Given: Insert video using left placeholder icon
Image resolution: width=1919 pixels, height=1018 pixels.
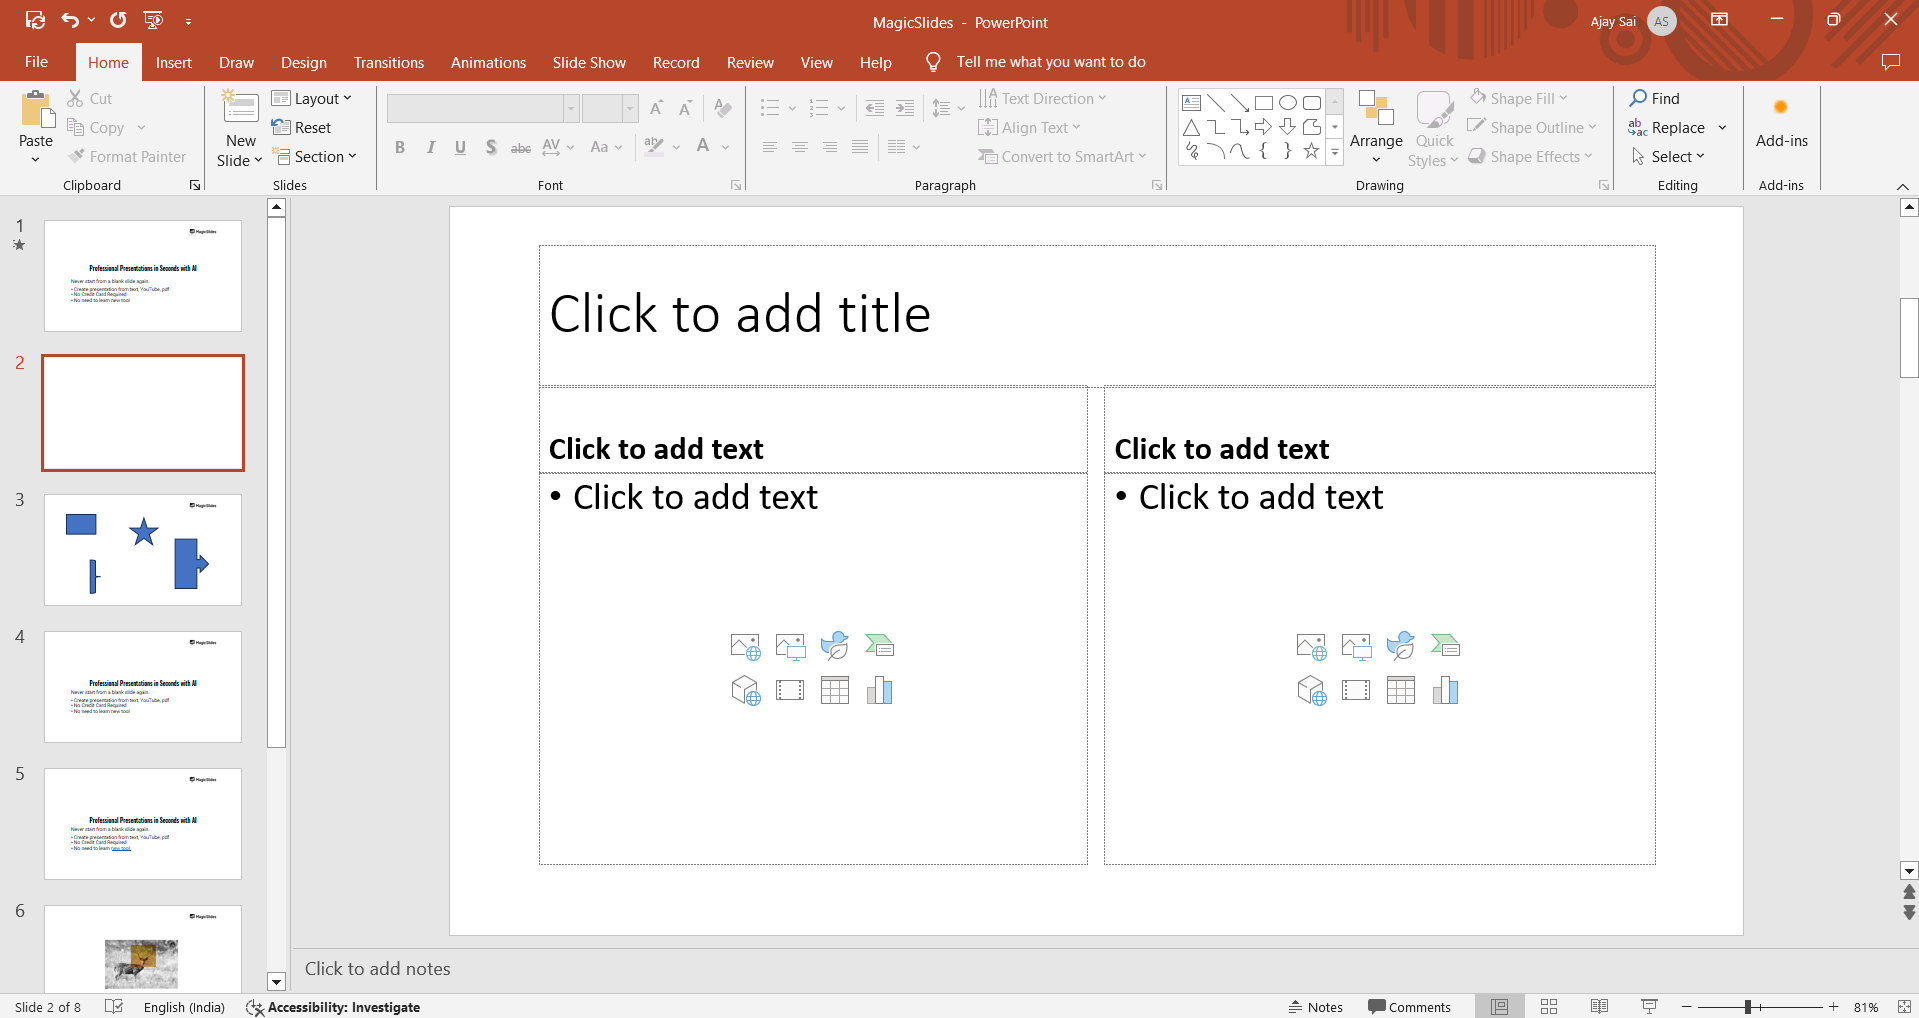Looking at the screenshot, I should click(790, 690).
